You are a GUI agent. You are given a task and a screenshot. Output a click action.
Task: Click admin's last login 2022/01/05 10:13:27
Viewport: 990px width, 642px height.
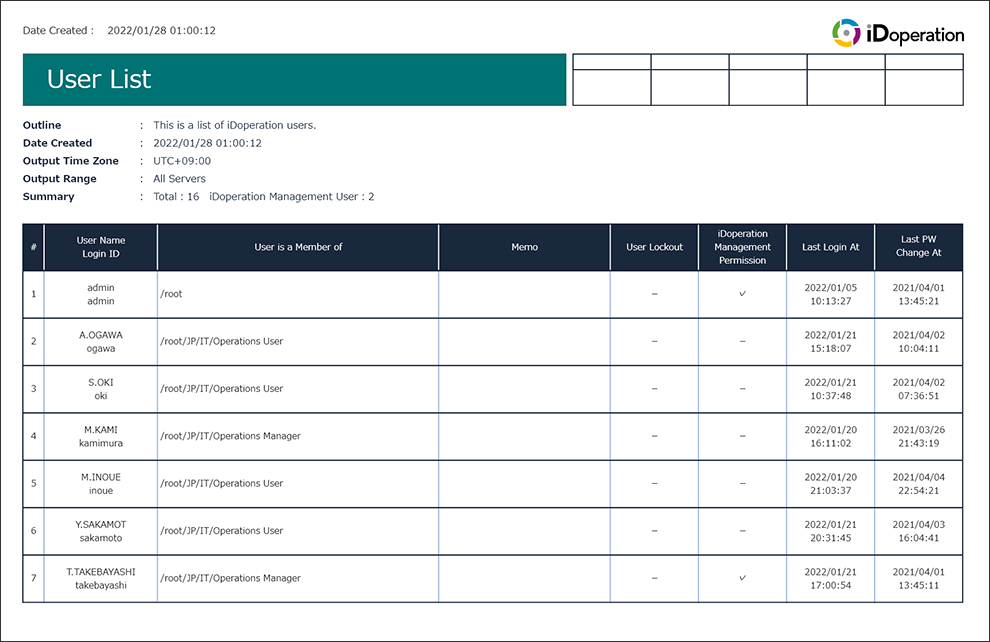pyautogui.click(x=830, y=294)
